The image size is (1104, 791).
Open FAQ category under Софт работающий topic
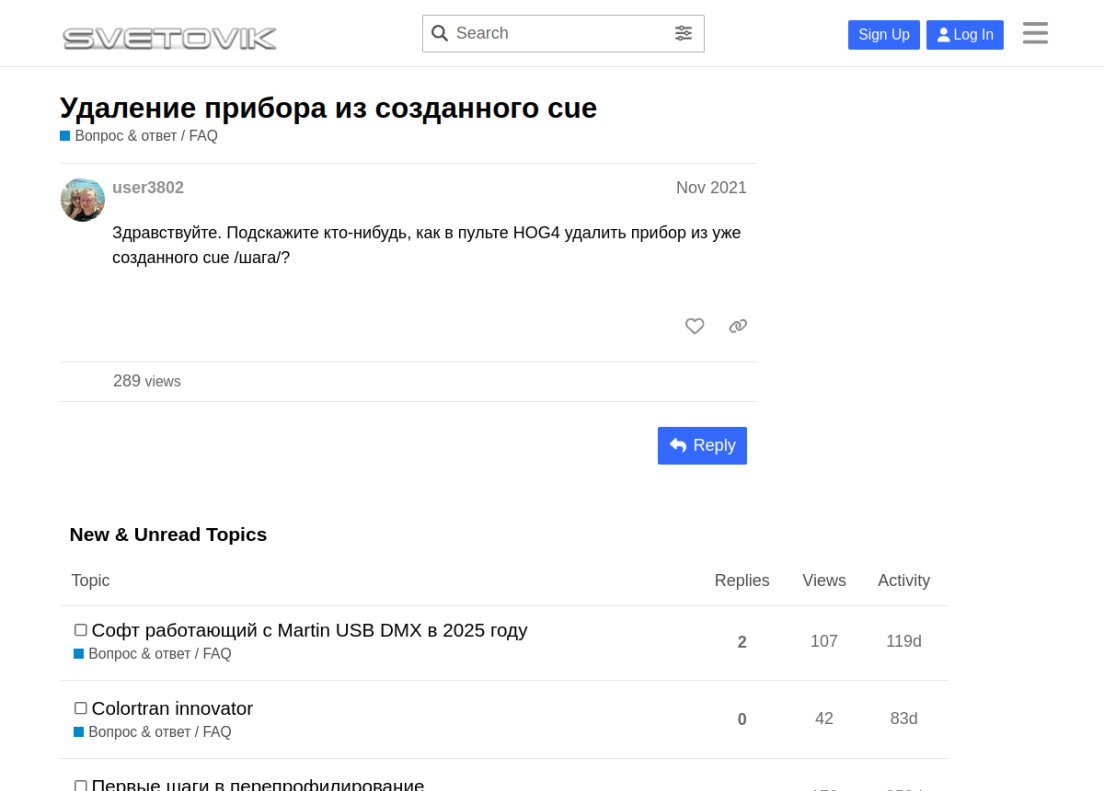point(153,654)
